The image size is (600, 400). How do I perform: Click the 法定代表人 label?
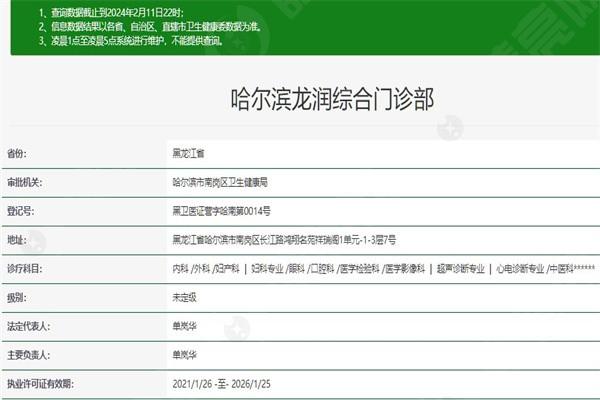[x=28, y=326]
